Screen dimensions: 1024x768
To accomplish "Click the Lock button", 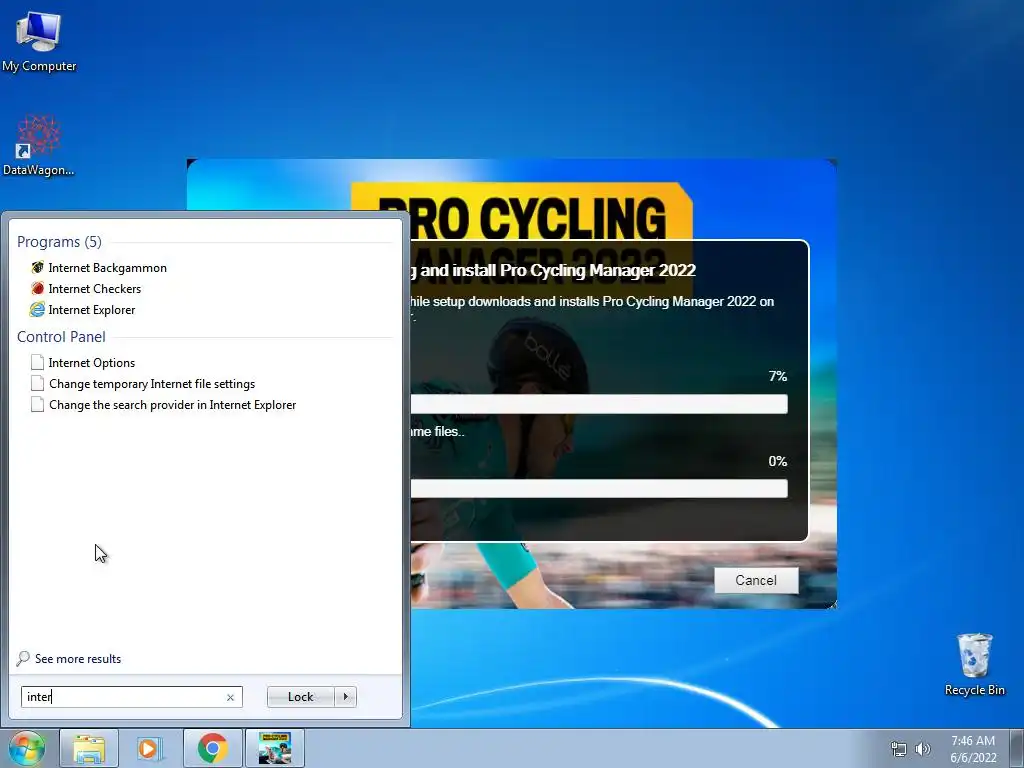I will coord(300,697).
